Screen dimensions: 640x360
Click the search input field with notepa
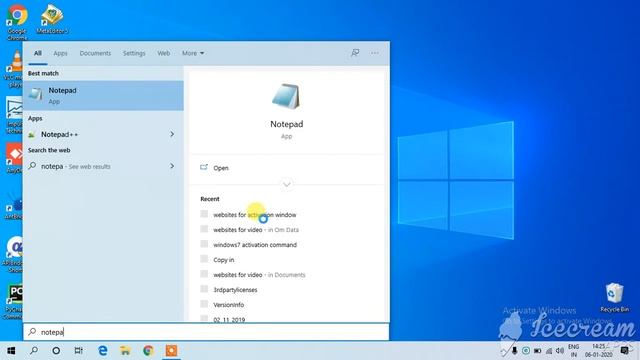[x=206, y=332]
